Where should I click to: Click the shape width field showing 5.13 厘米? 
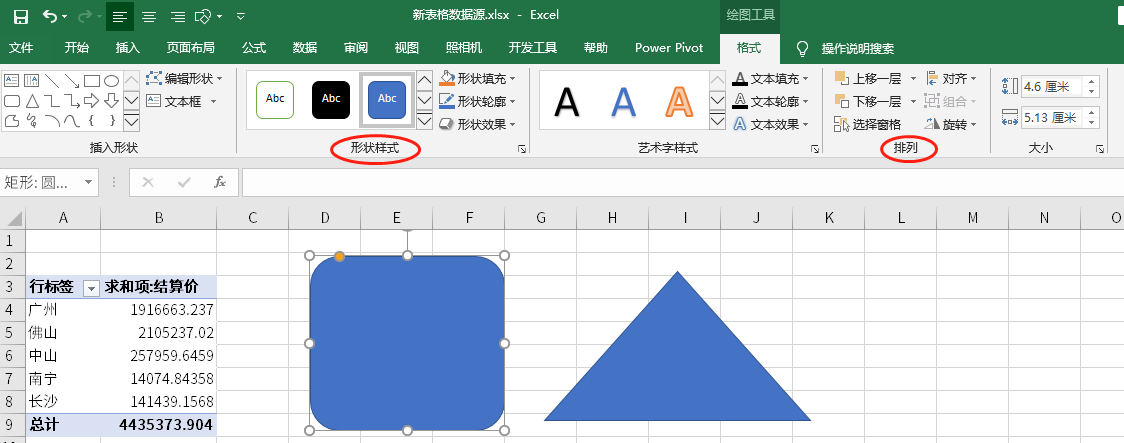[1052, 118]
